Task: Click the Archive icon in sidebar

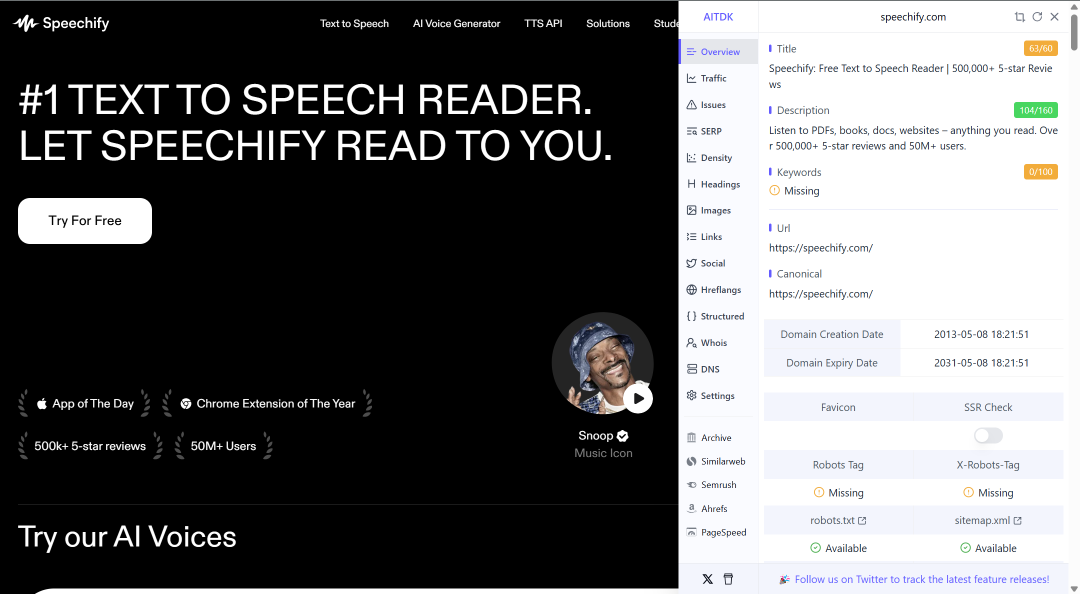Action: click(692, 438)
